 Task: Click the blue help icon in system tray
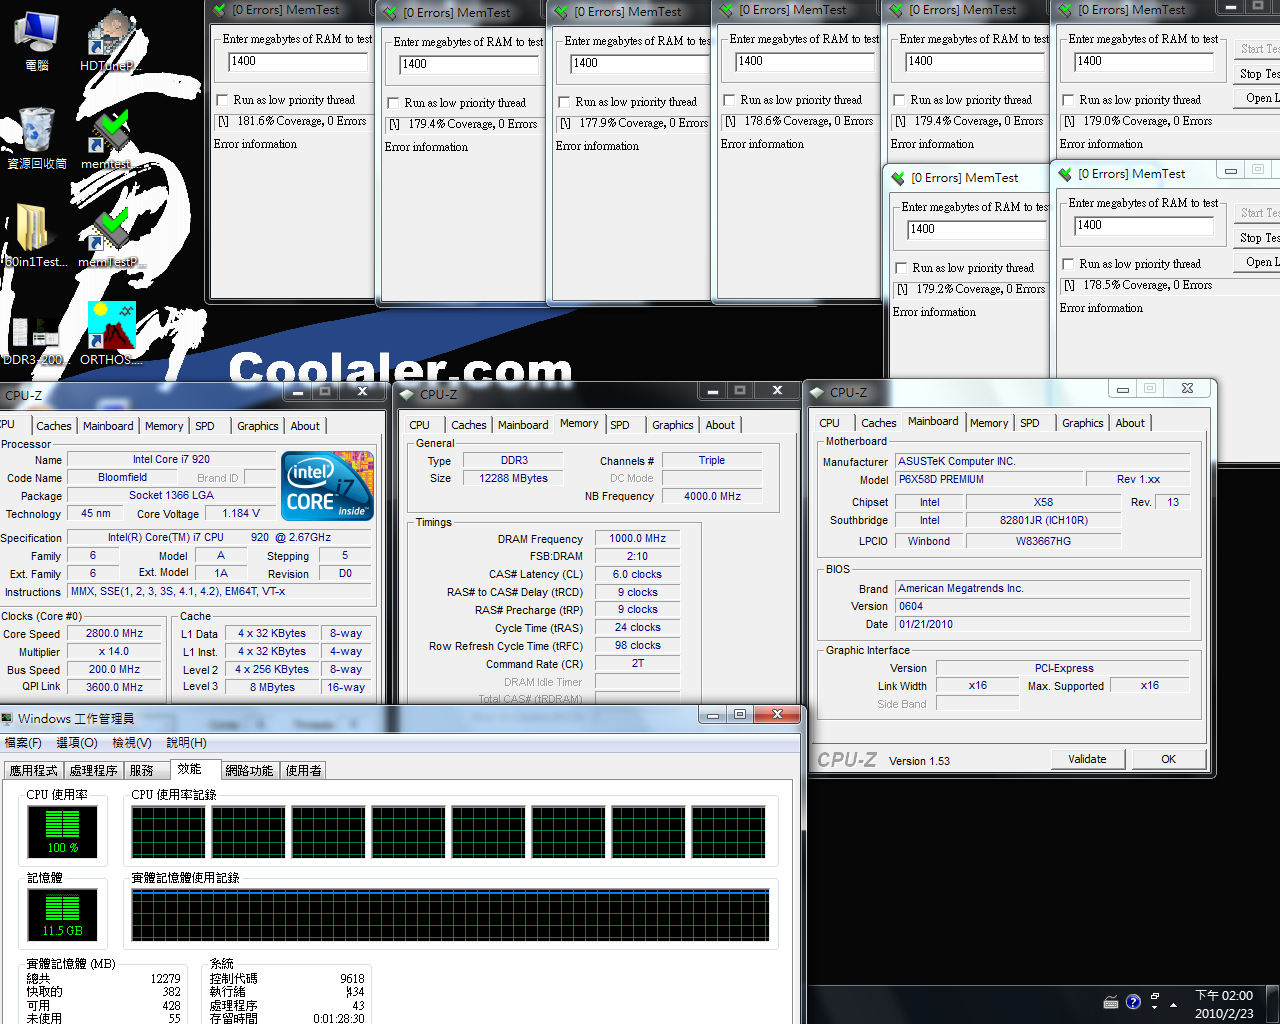point(1133,1002)
